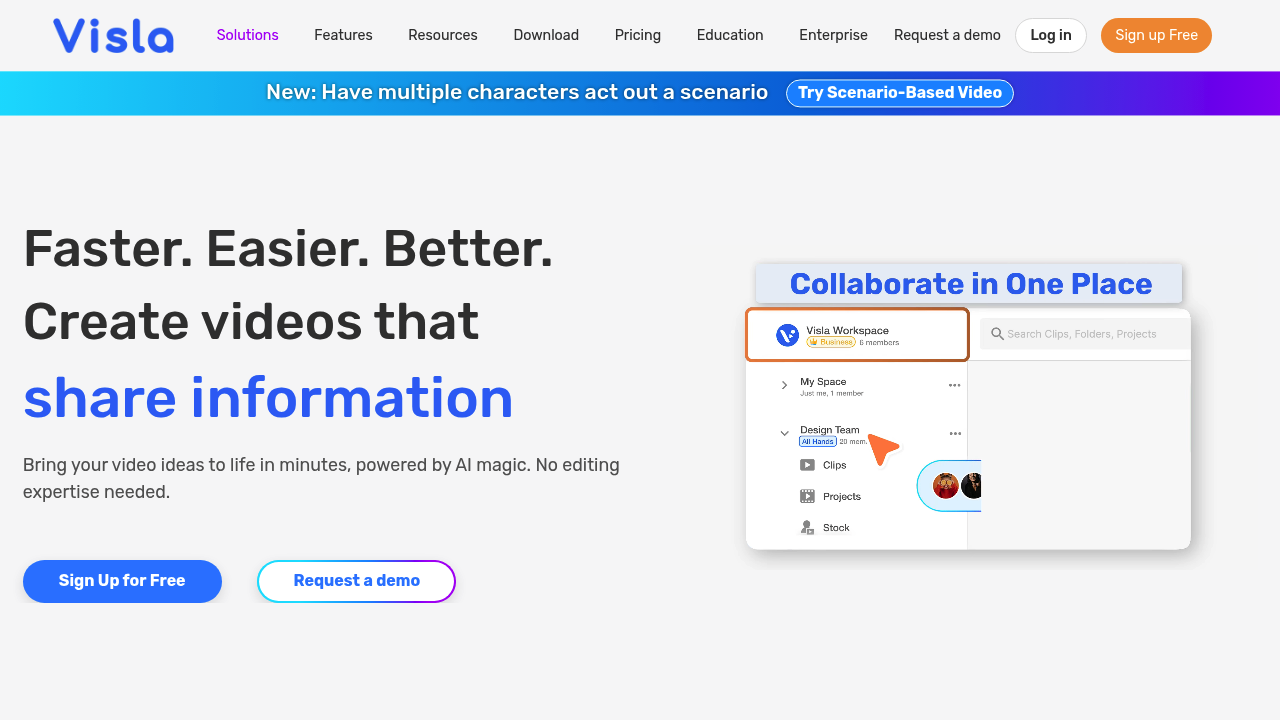Click the member avatars bubble

tap(949, 486)
